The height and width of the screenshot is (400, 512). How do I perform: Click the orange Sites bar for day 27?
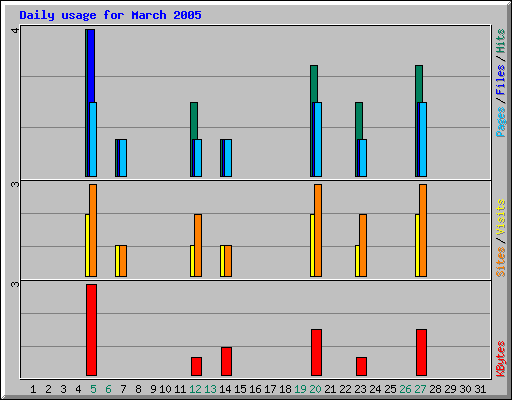point(423,230)
